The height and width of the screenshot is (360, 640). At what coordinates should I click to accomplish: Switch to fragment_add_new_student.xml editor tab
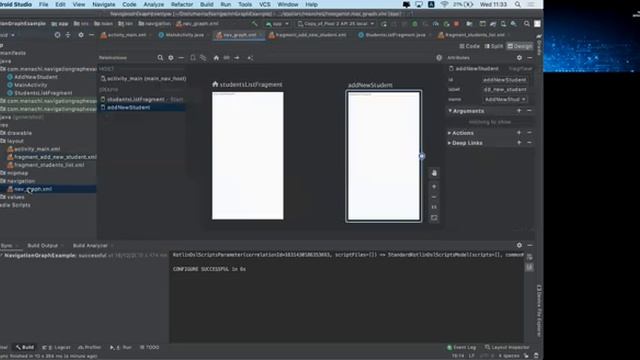tap(307, 35)
